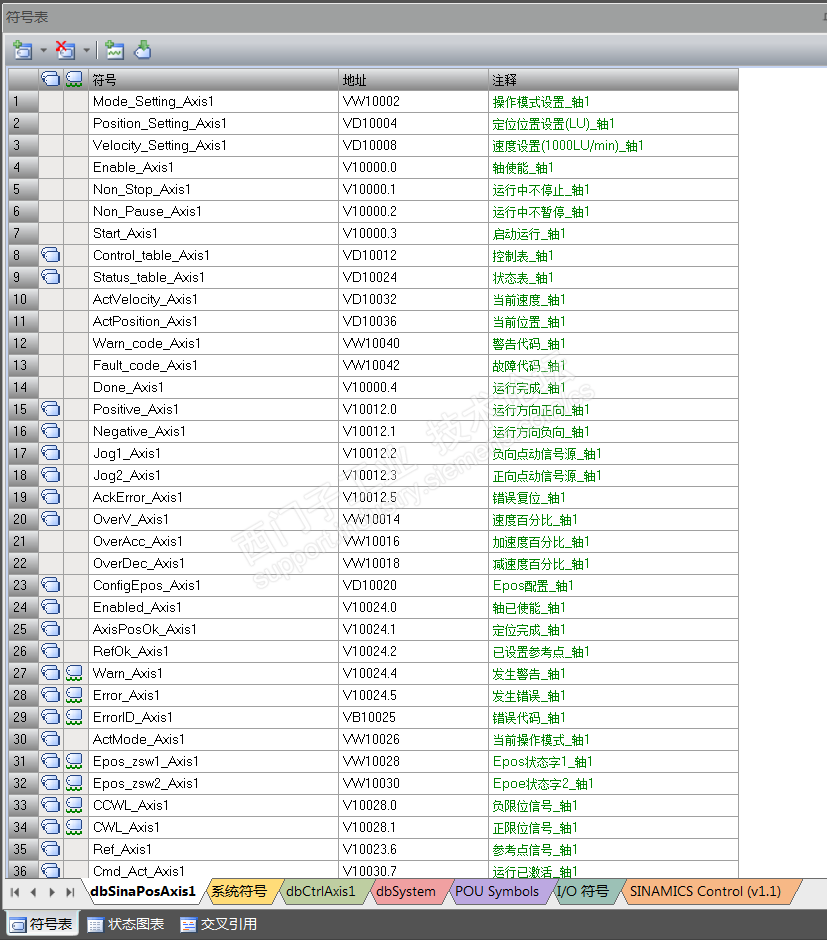Screen dimensions: 827x940
Task: Open the 交叉引用 panel
Action: pyautogui.click(x=219, y=924)
